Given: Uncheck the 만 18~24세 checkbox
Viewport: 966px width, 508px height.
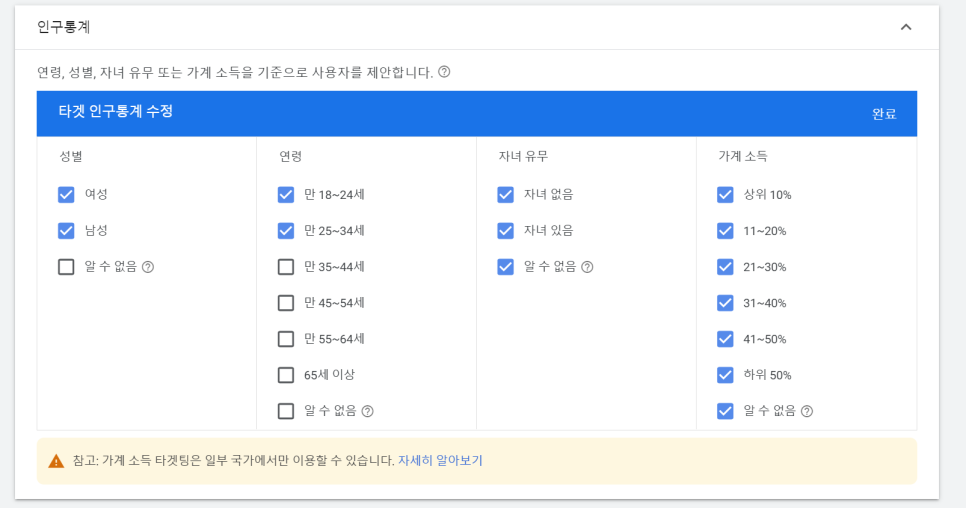Looking at the screenshot, I should 286,195.
